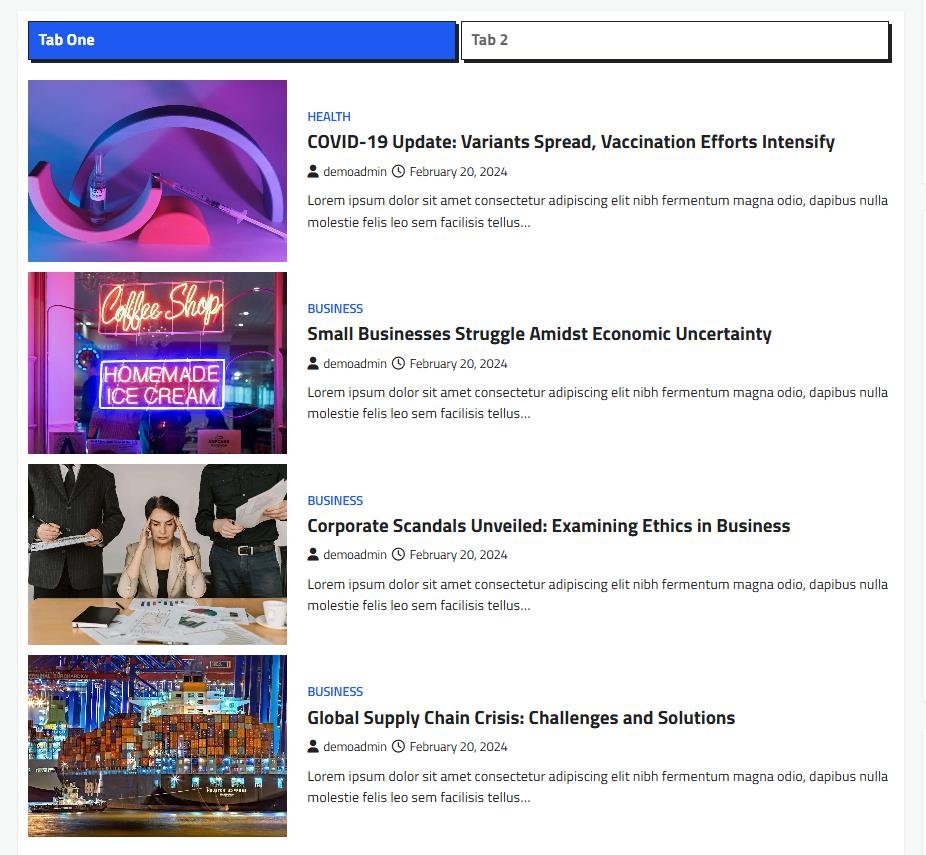The width and height of the screenshot is (926, 855).
Task: Open the container ship thumbnail image
Action: pyautogui.click(x=157, y=746)
